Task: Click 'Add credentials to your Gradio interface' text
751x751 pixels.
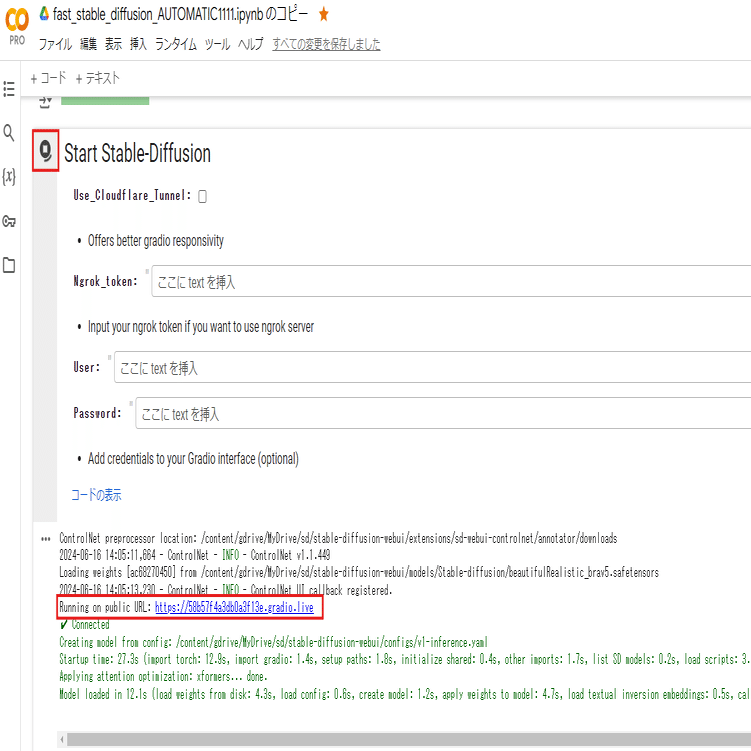Action: tap(193, 458)
